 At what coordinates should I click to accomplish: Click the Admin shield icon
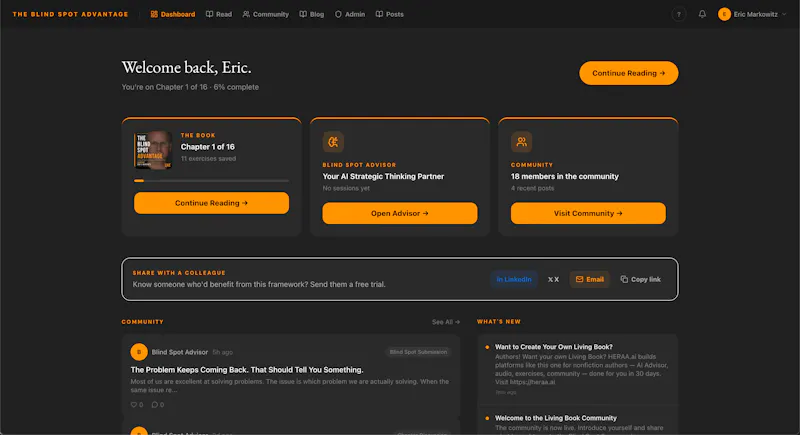point(338,14)
